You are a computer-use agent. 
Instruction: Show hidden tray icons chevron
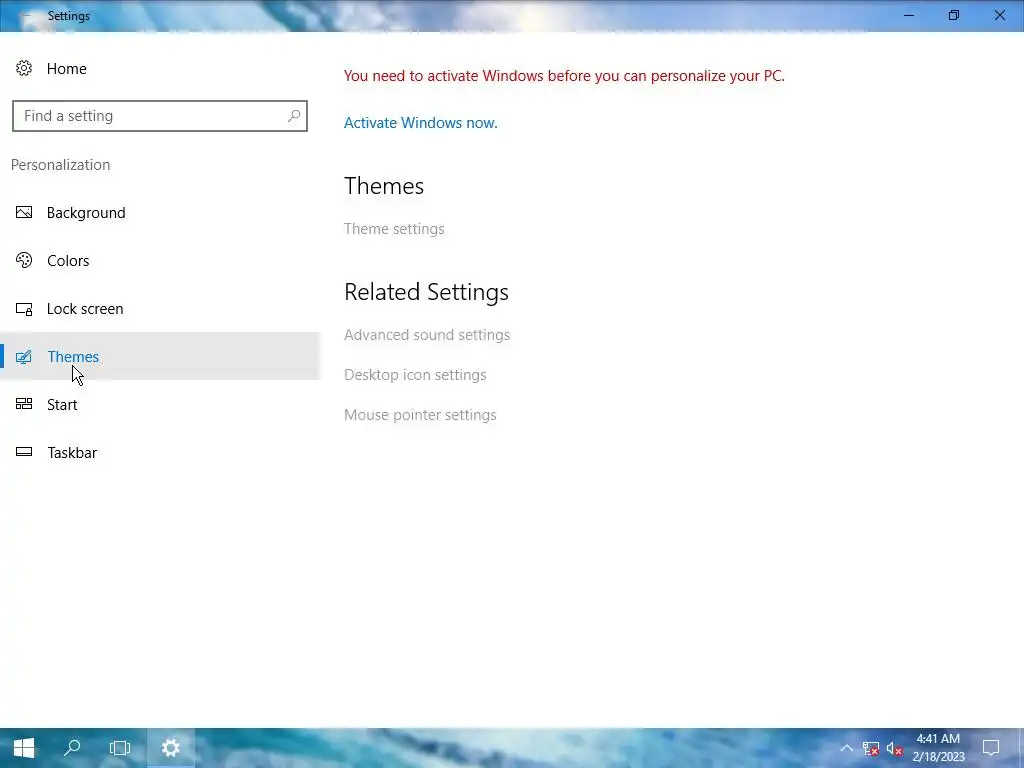tap(846, 748)
